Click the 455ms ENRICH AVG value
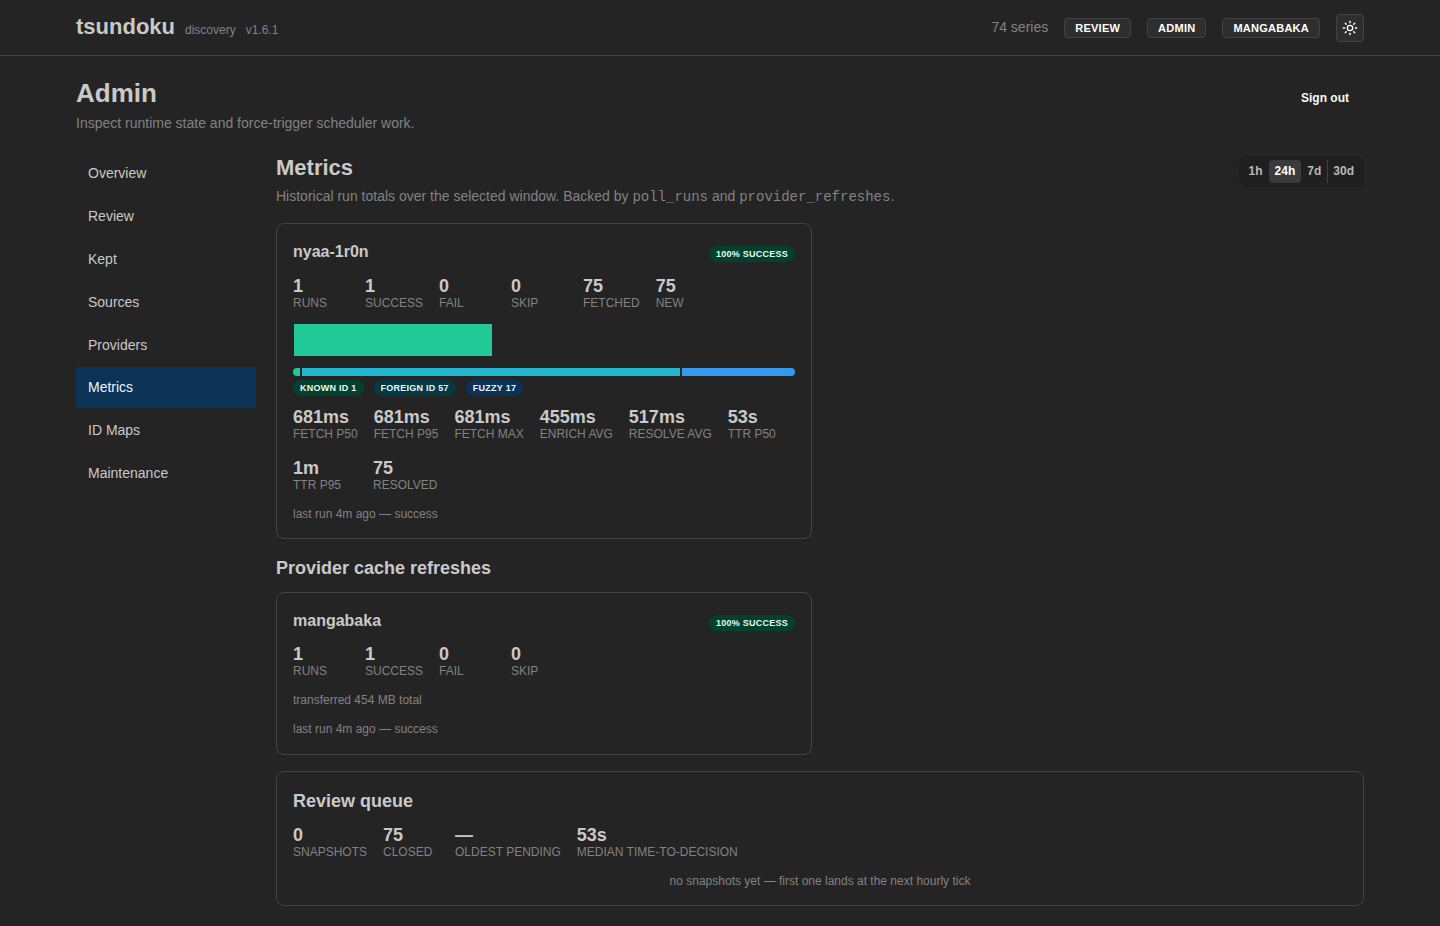 pyautogui.click(x=576, y=424)
